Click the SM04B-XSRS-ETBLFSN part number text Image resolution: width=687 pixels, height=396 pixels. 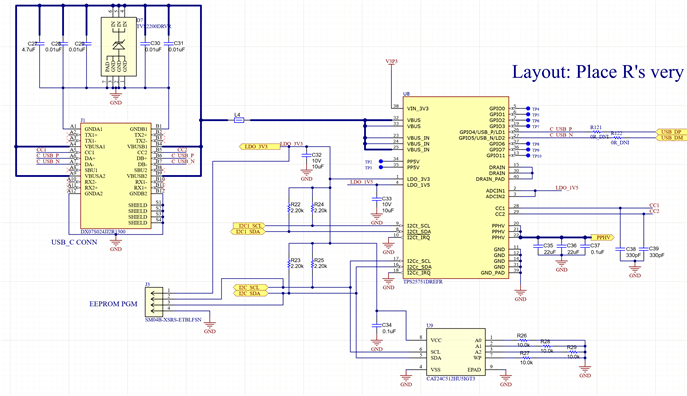[x=173, y=320]
